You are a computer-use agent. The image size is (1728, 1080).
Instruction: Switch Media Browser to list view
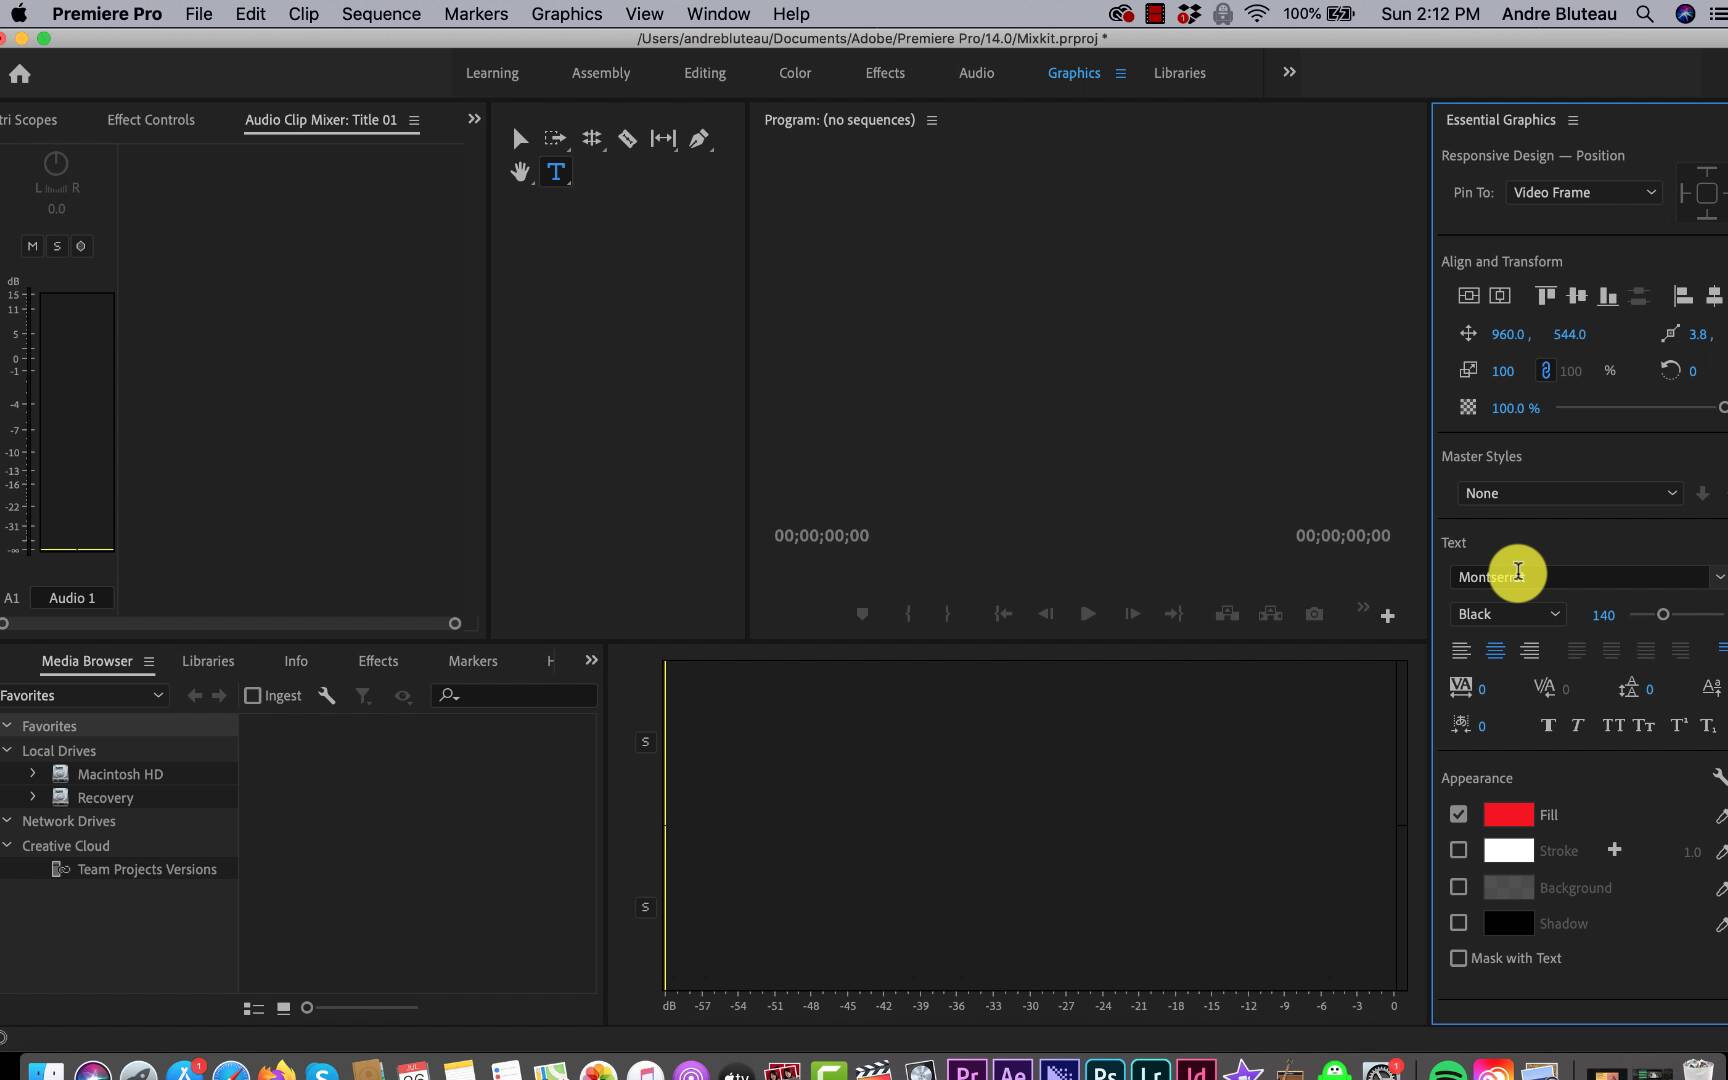pos(254,1008)
